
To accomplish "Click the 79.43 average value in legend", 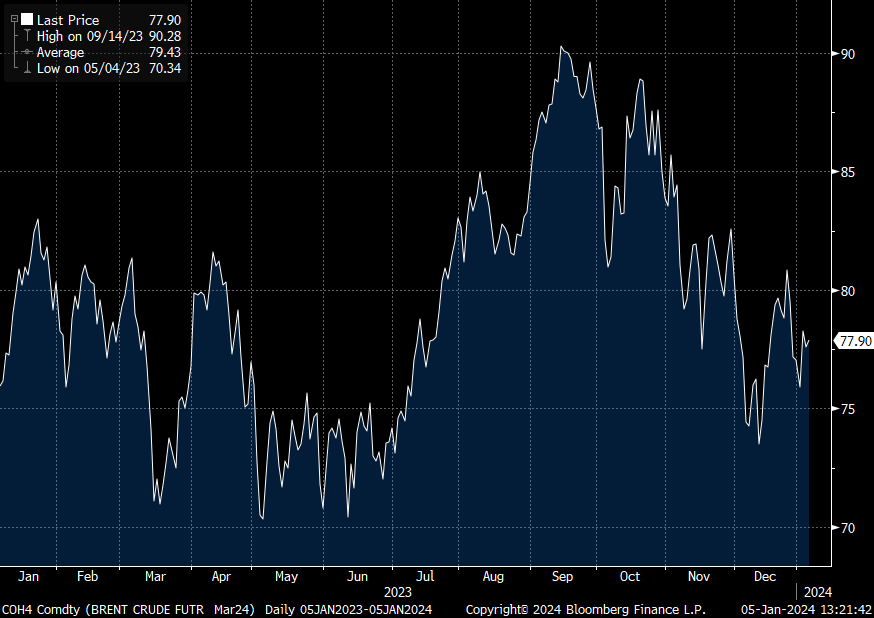I will click(x=164, y=52).
